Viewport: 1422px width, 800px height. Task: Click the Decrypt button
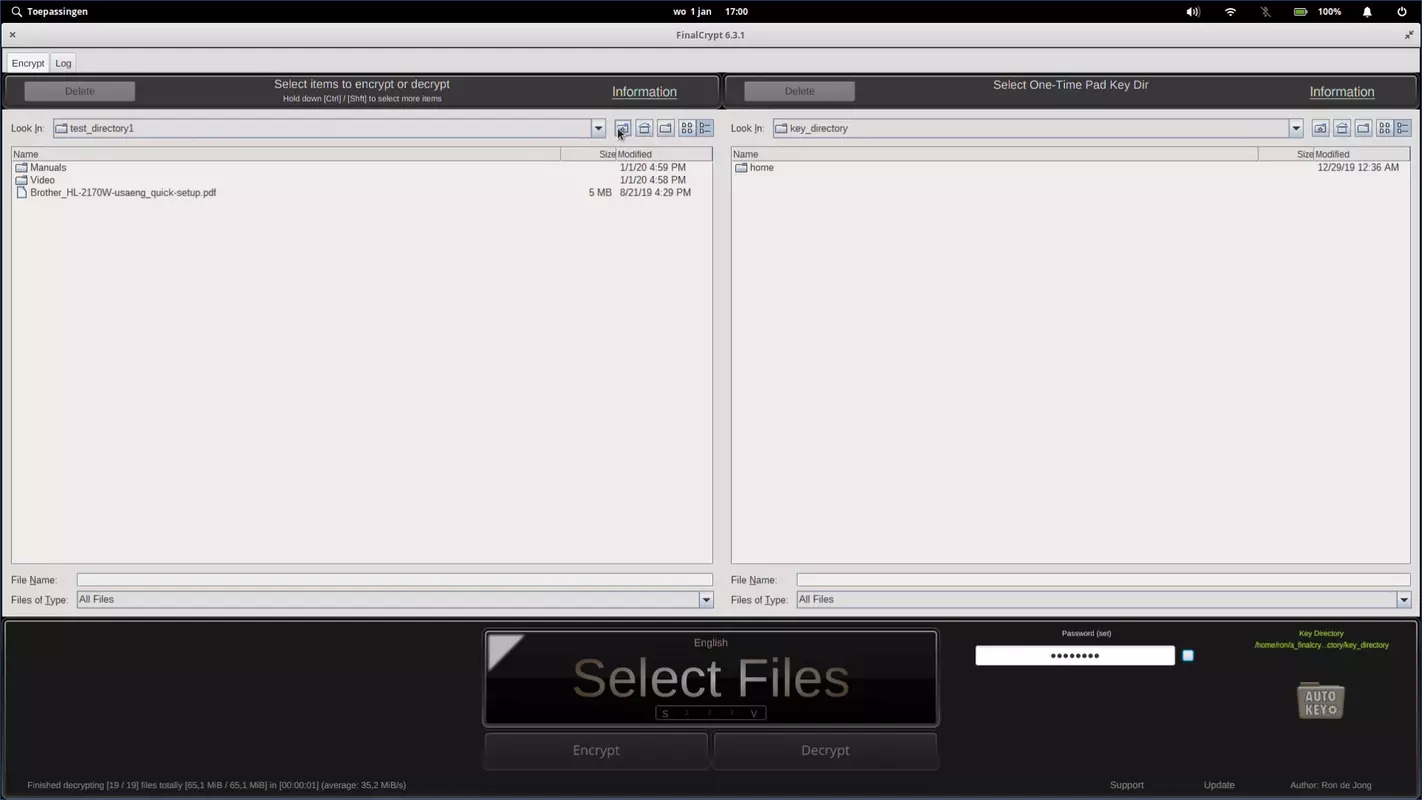(x=825, y=750)
